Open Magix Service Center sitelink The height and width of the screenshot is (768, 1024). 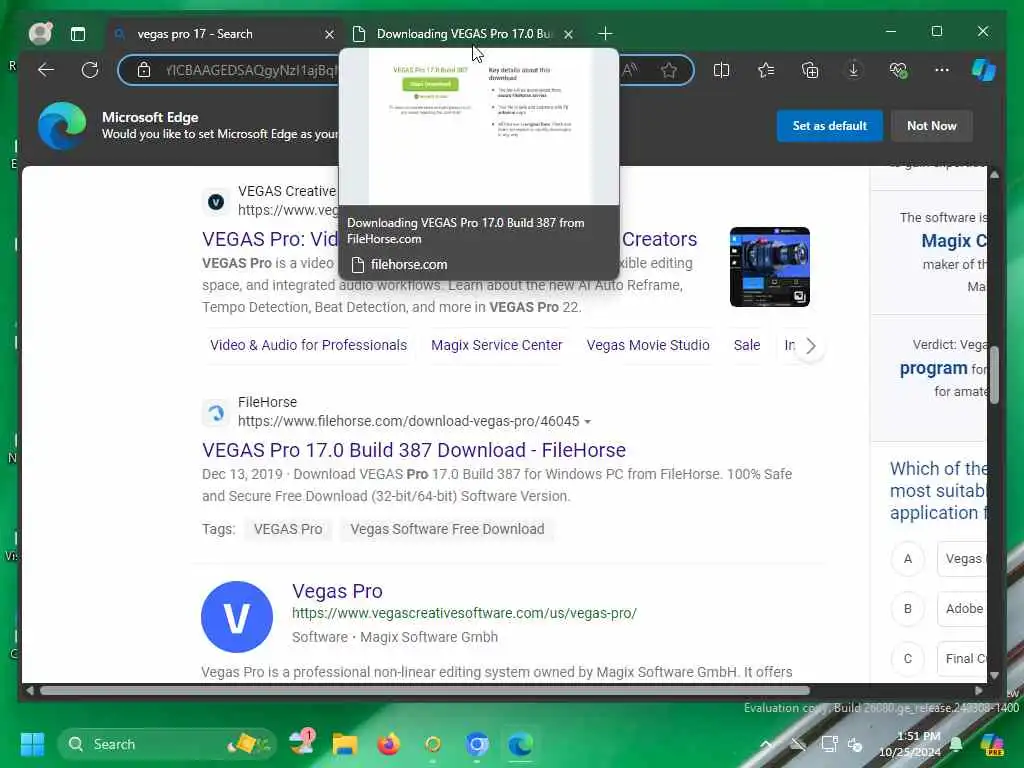496,345
